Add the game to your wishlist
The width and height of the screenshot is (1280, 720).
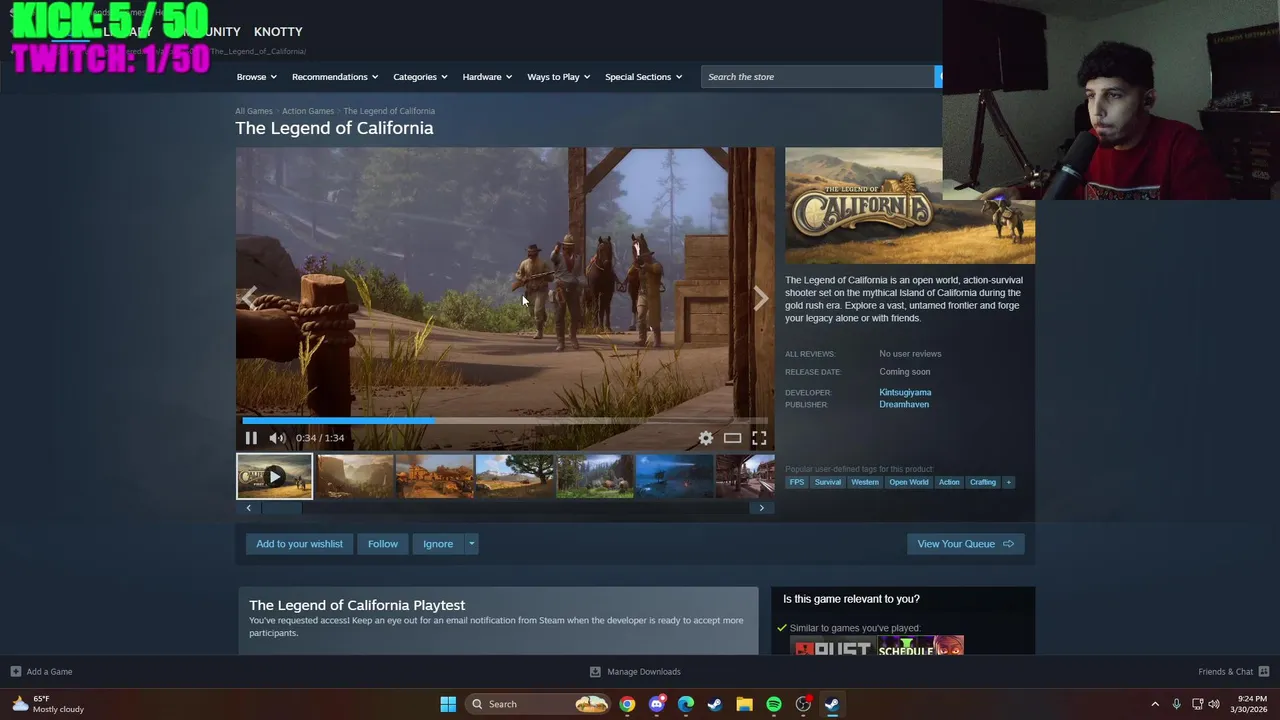299,544
